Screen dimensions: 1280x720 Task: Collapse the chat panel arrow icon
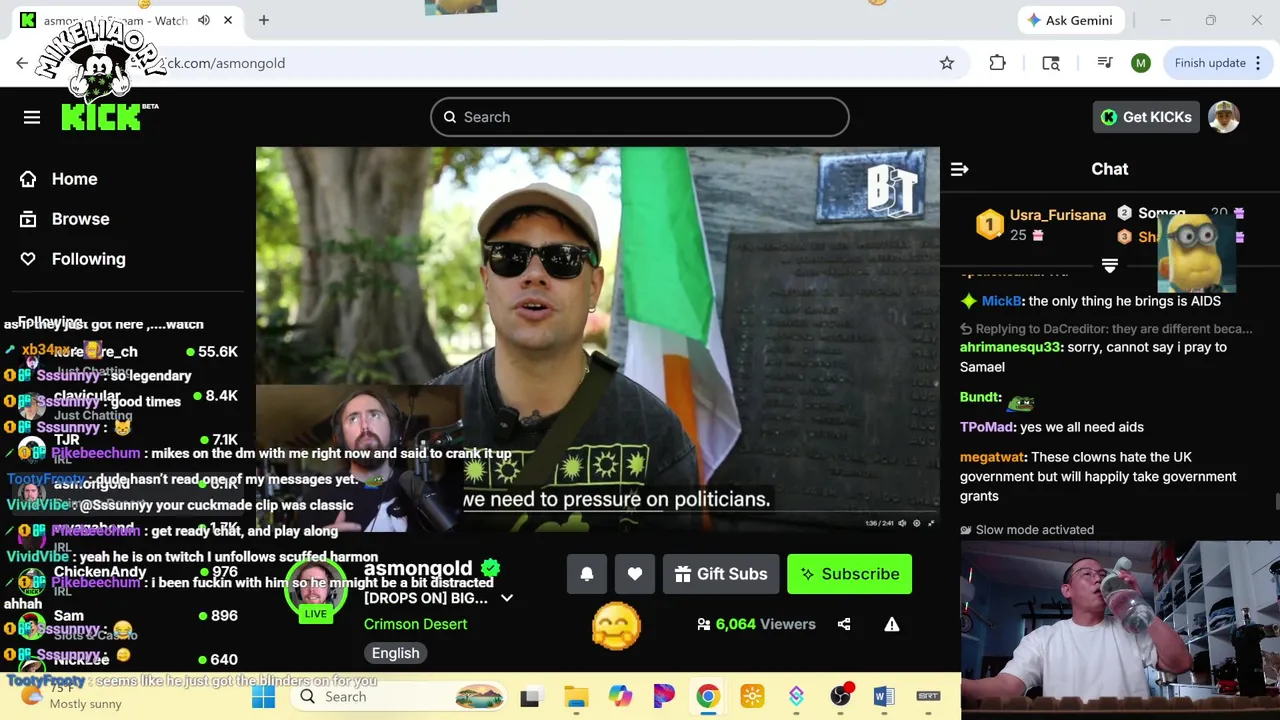[x=959, y=169]
